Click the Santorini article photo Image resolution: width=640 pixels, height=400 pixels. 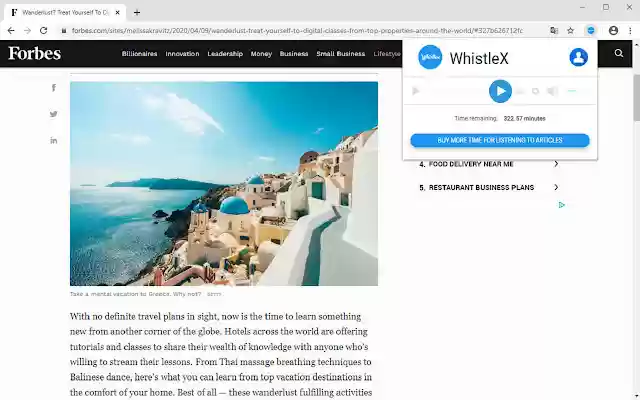tap(224, 184)
